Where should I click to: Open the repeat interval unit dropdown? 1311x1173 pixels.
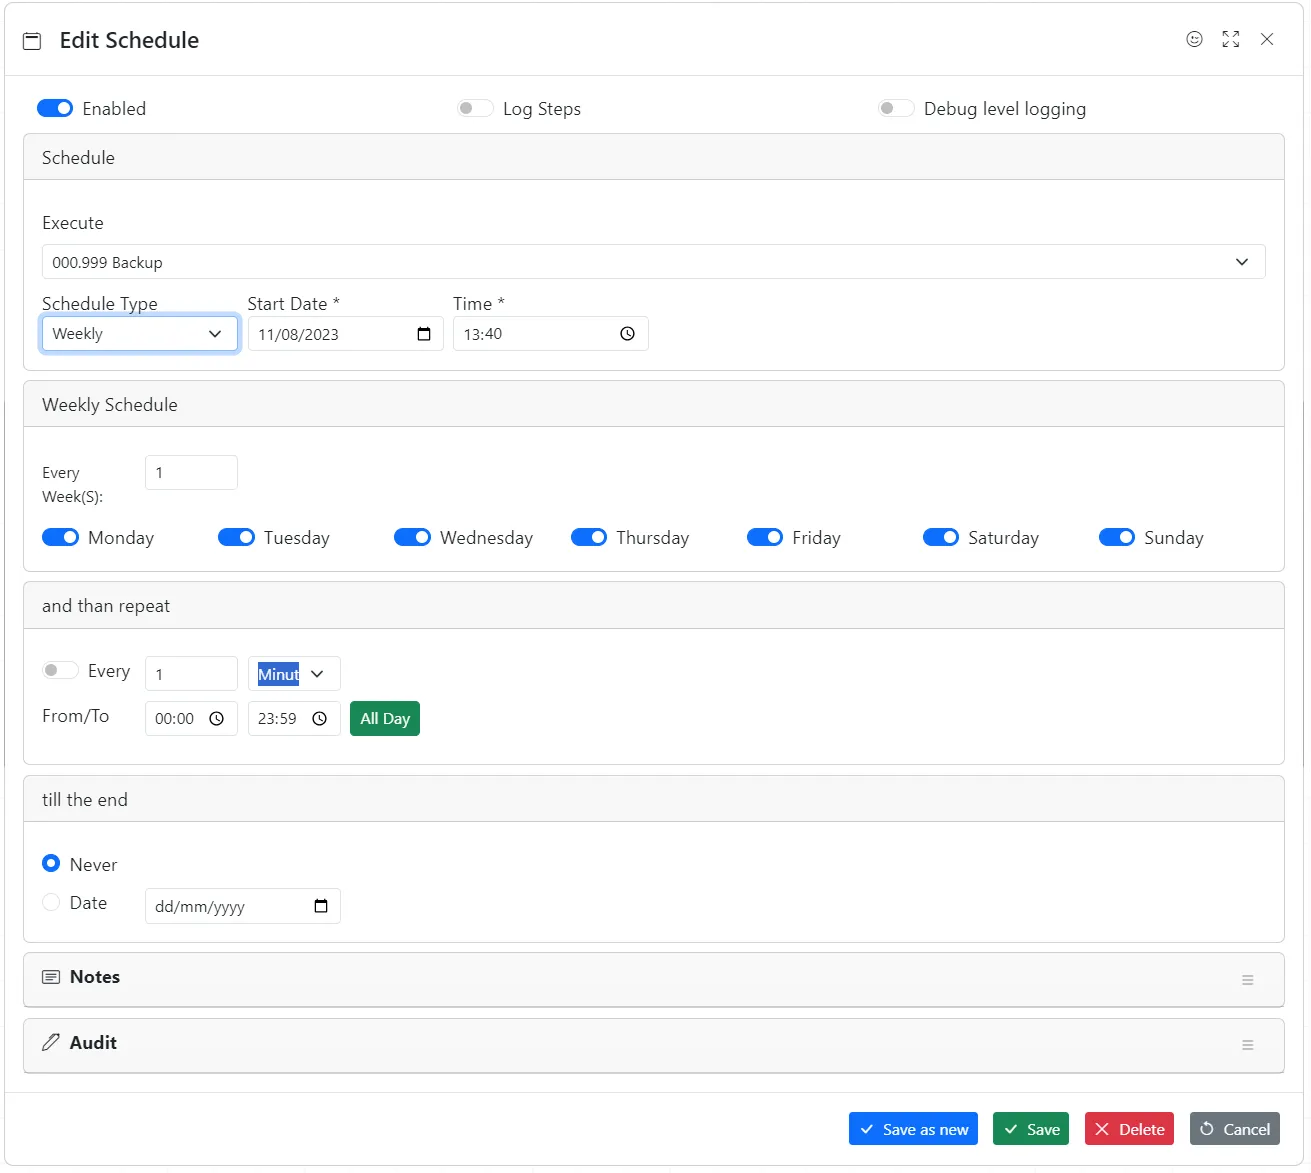click(293, 673)
